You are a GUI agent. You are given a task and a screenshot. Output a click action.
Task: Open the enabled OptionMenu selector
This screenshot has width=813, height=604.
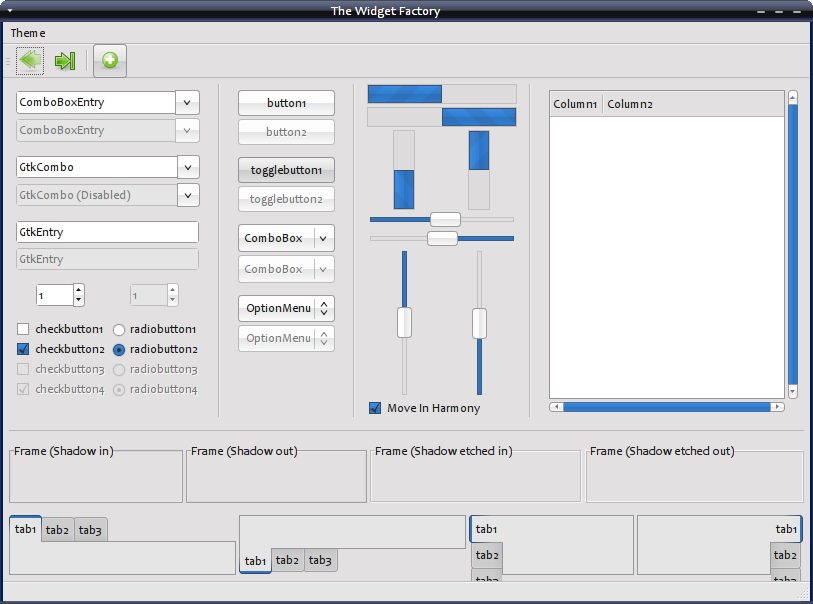286,308
